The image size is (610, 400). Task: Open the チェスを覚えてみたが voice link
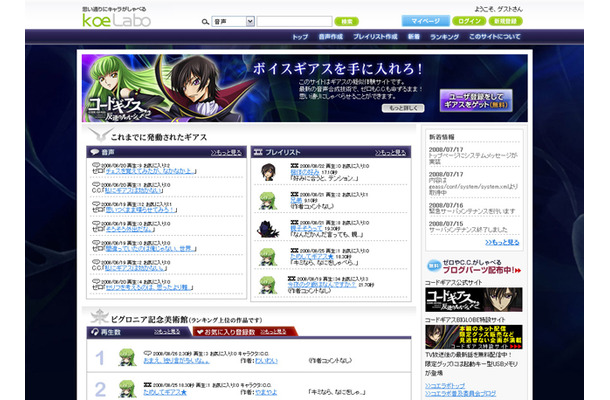(150, 171)
